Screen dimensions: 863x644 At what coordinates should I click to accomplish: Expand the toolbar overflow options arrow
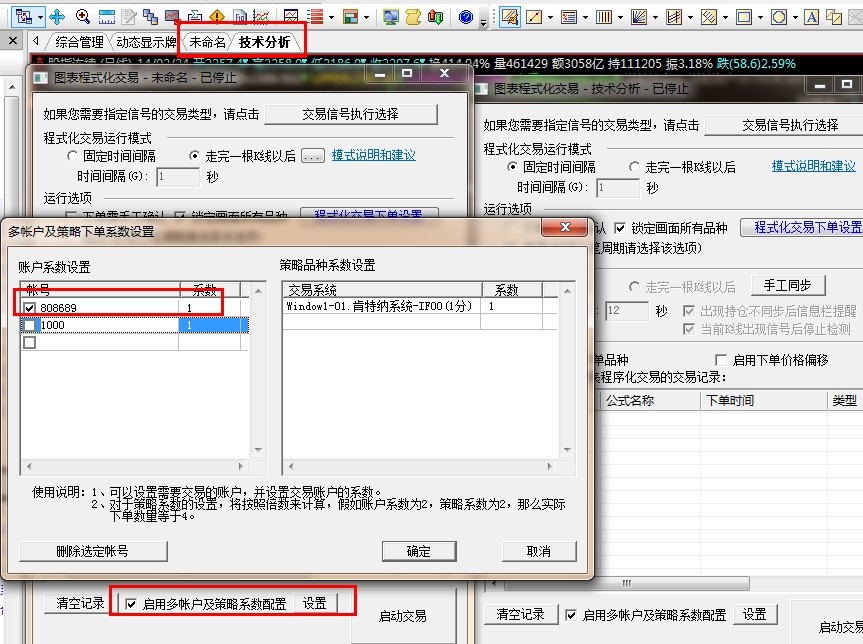click(484, 20)
